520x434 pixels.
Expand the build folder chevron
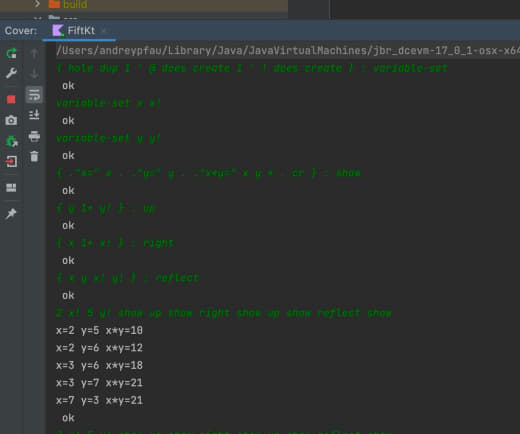coord(37,4)
